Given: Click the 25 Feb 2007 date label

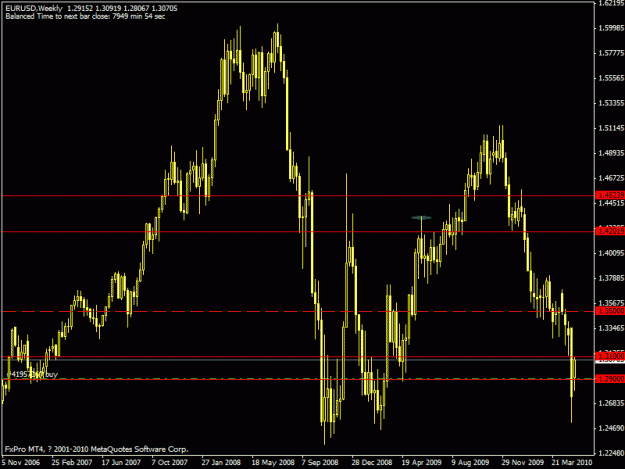Looking at the screenshot, I should pos(72,462).
